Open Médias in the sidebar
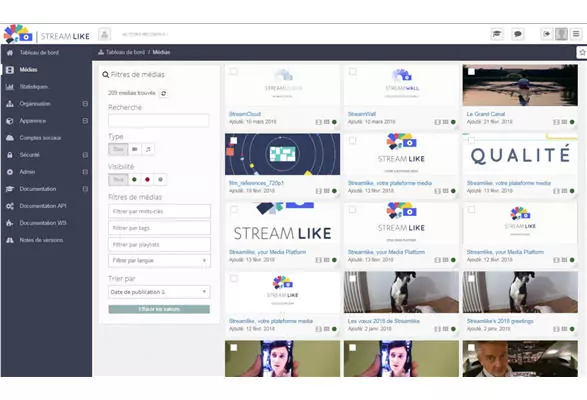This screenshot has width=587, height=400. 28,70
